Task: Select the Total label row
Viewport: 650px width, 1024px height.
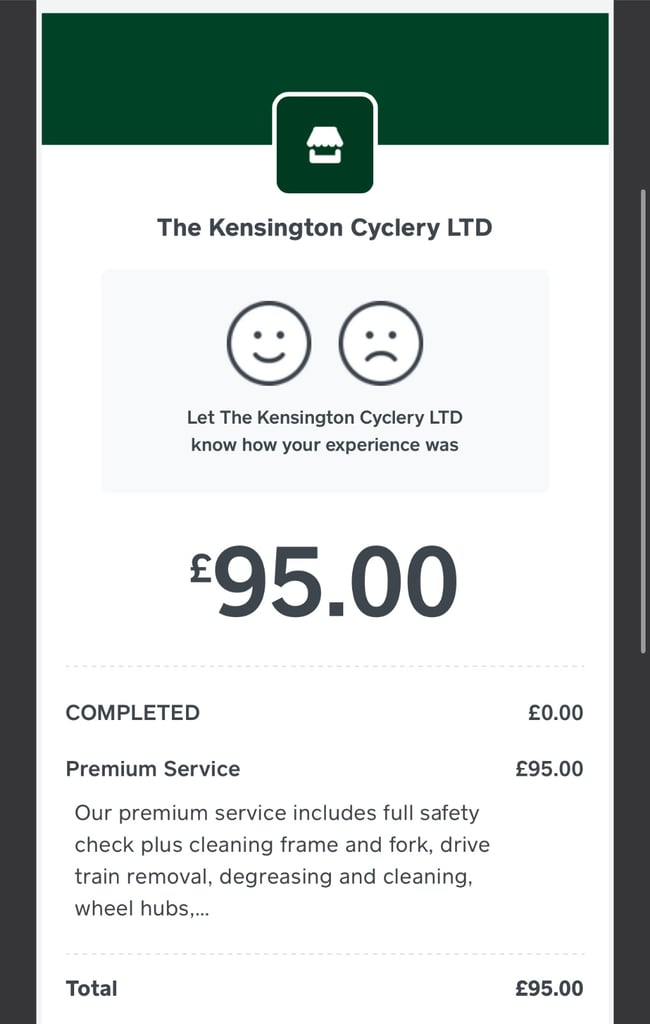Action: [325, 989]
